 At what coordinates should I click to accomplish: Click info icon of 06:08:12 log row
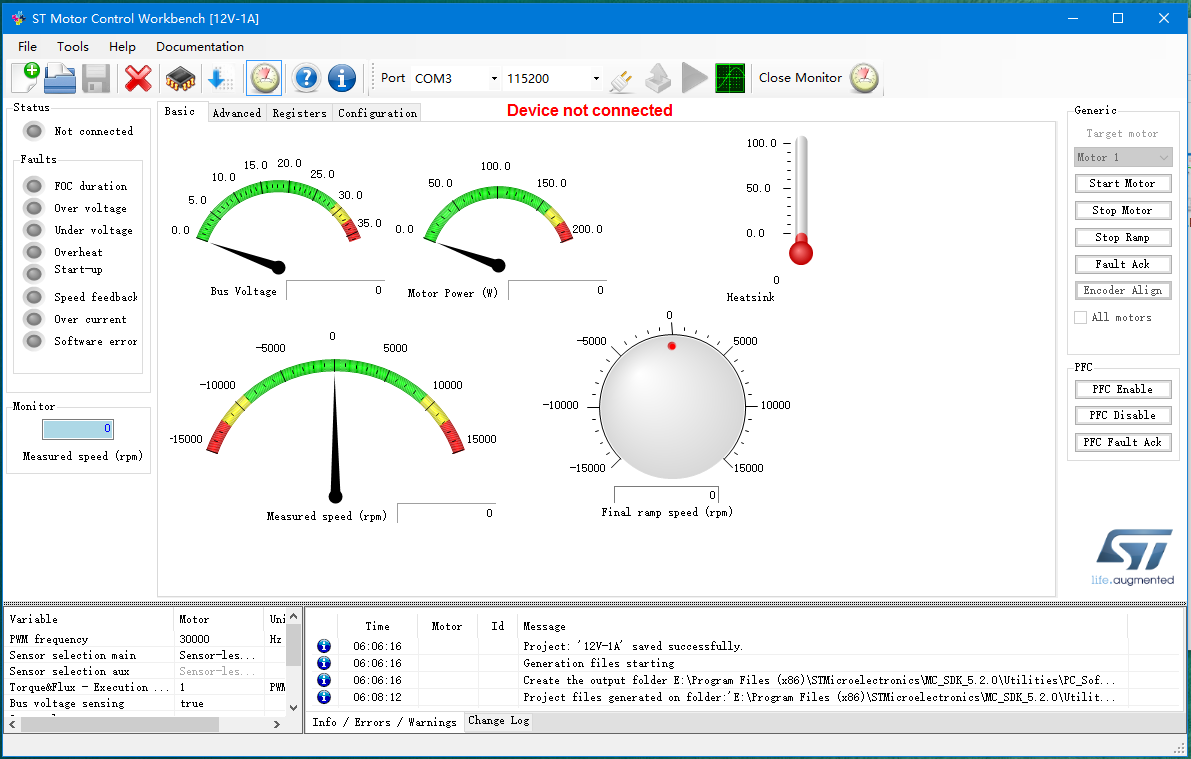pyautogui.click(x=324, y=697)
